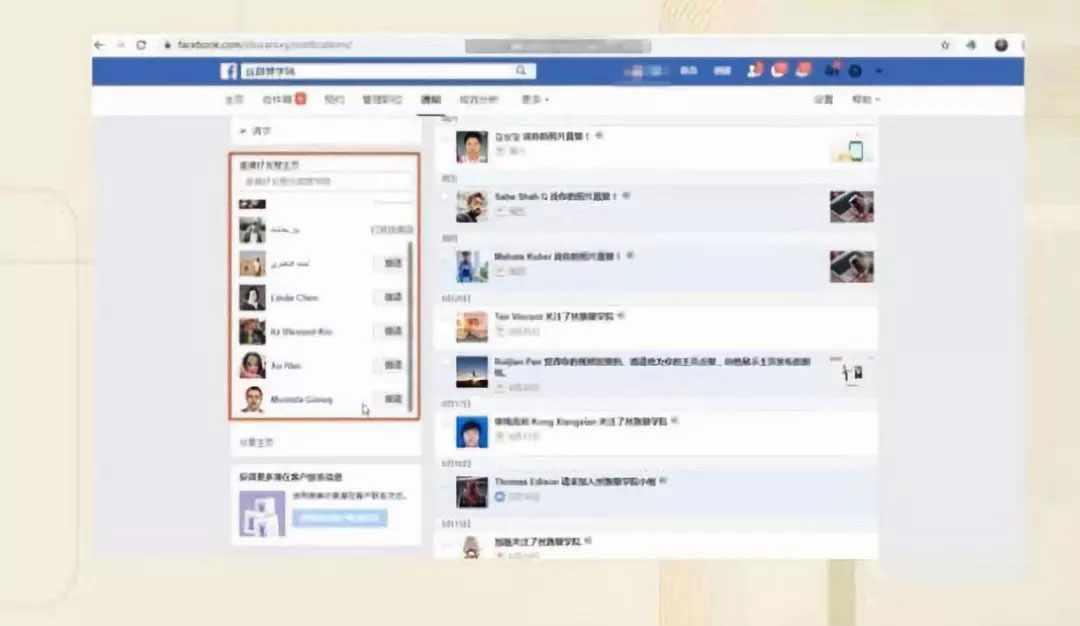Open Saba Shah Q's profile photo

tap(469, 206)
